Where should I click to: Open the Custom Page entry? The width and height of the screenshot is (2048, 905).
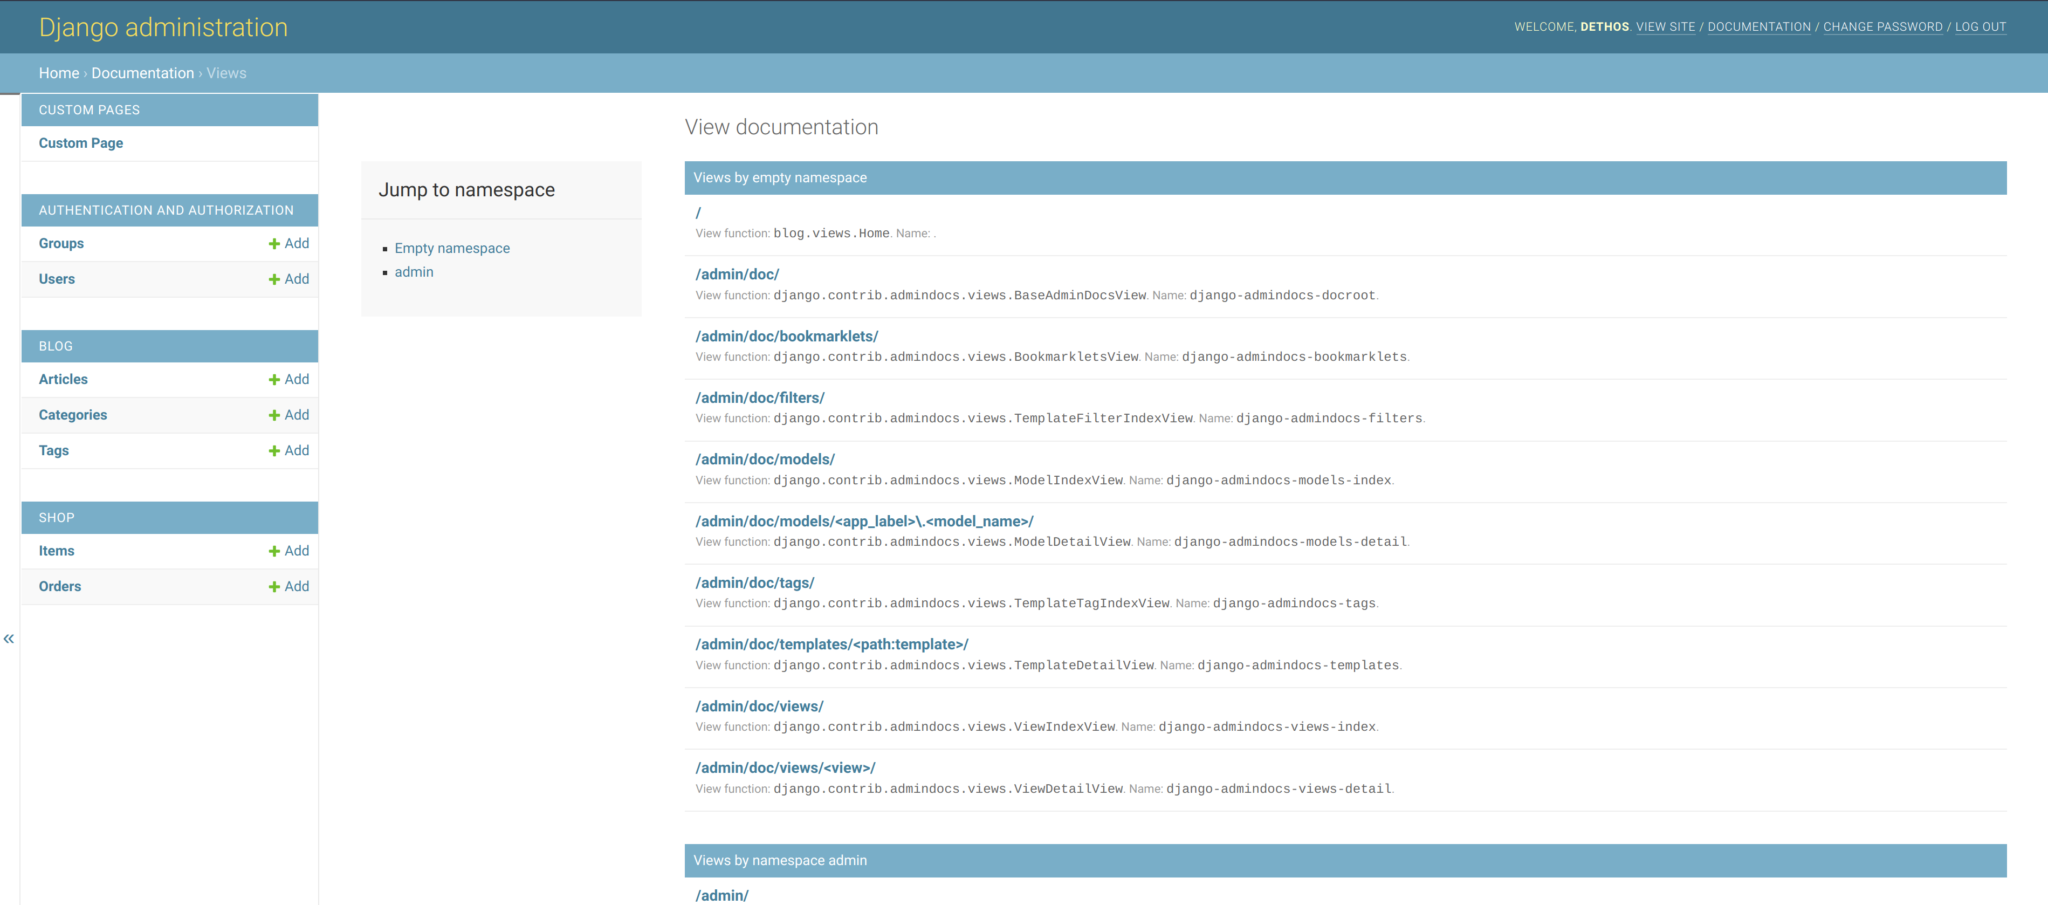[x=80, y=142]
